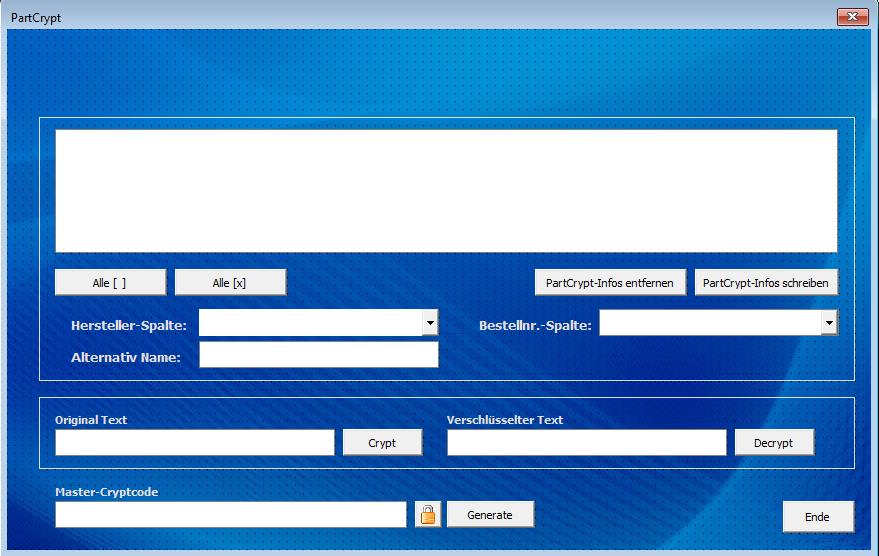The width and height of the screenshot is (879, 556).
Task: Click the Alle [ ] button
Action: click(110, 282)
